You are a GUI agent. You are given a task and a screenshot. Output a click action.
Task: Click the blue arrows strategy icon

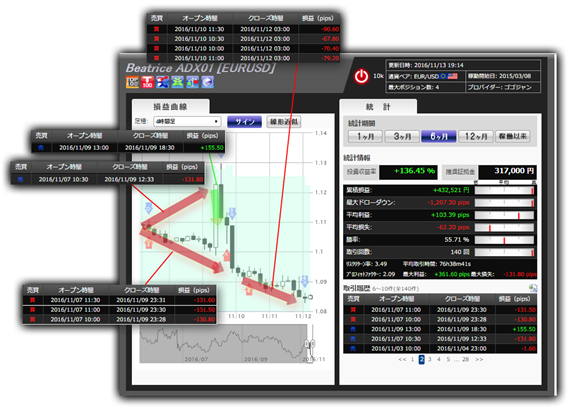coord(162,82)
